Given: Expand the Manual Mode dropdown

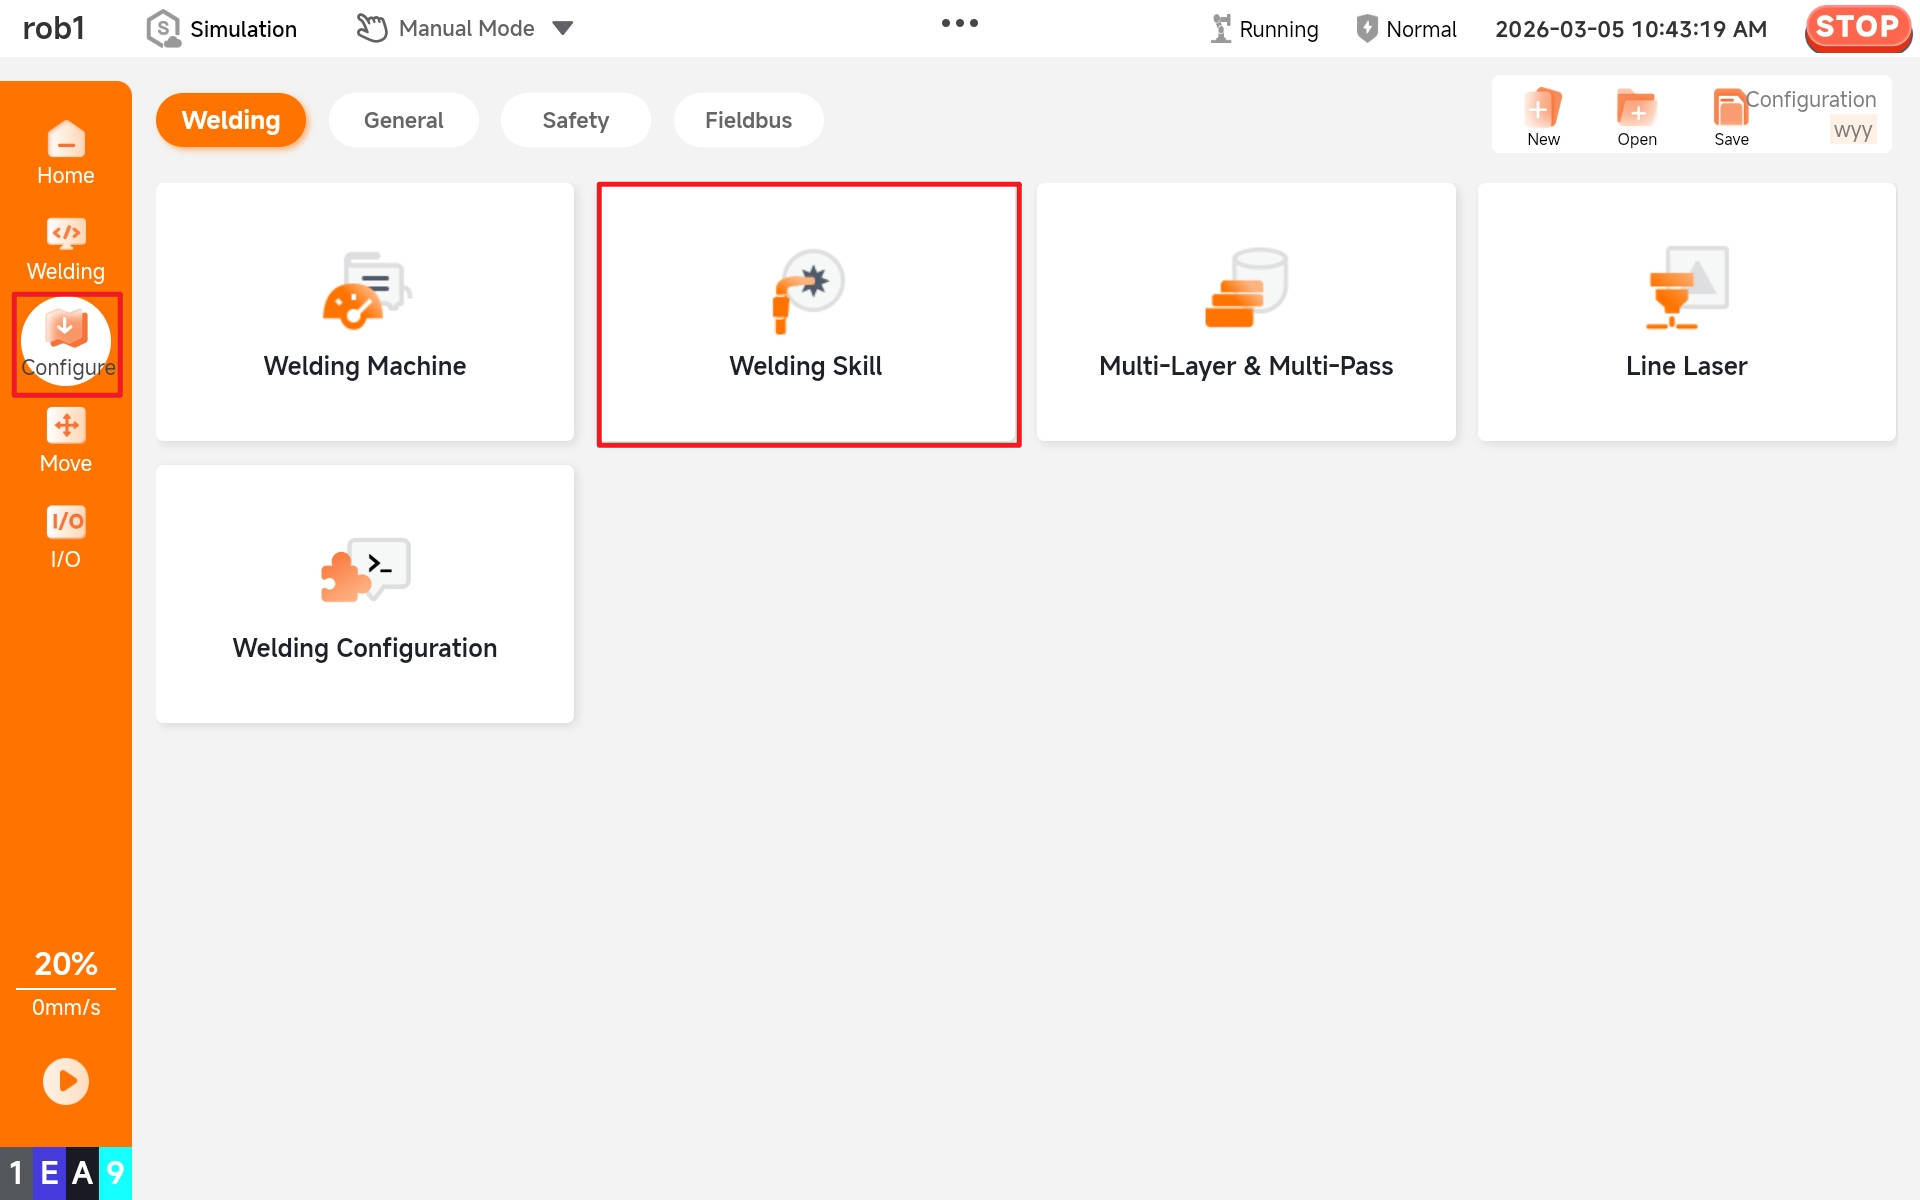Looking at the screenshot, I should 563,29.
